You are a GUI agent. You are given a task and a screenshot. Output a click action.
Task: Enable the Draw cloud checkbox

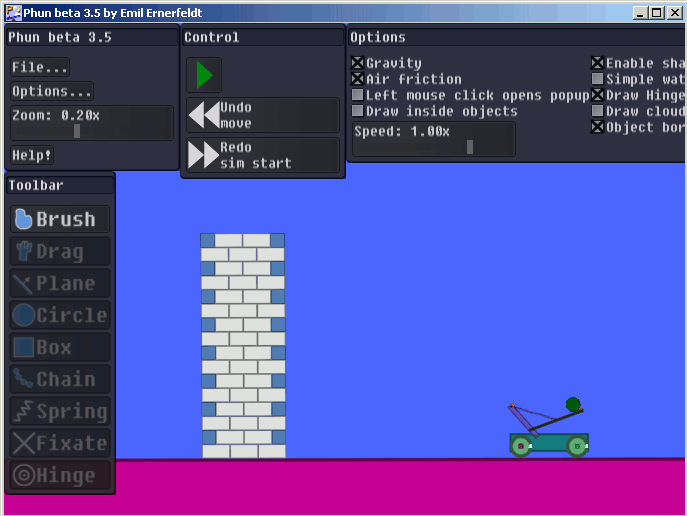point(598,111)
